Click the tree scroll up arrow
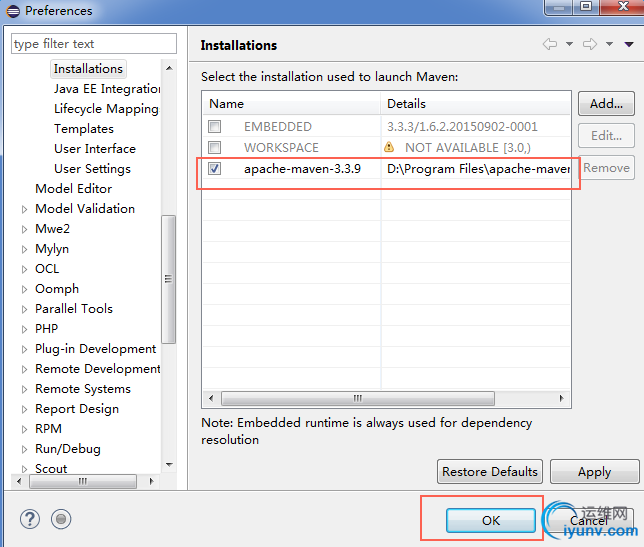Image resolution: width=644 pixels, height=547 pixels. (x=169, y=68)
